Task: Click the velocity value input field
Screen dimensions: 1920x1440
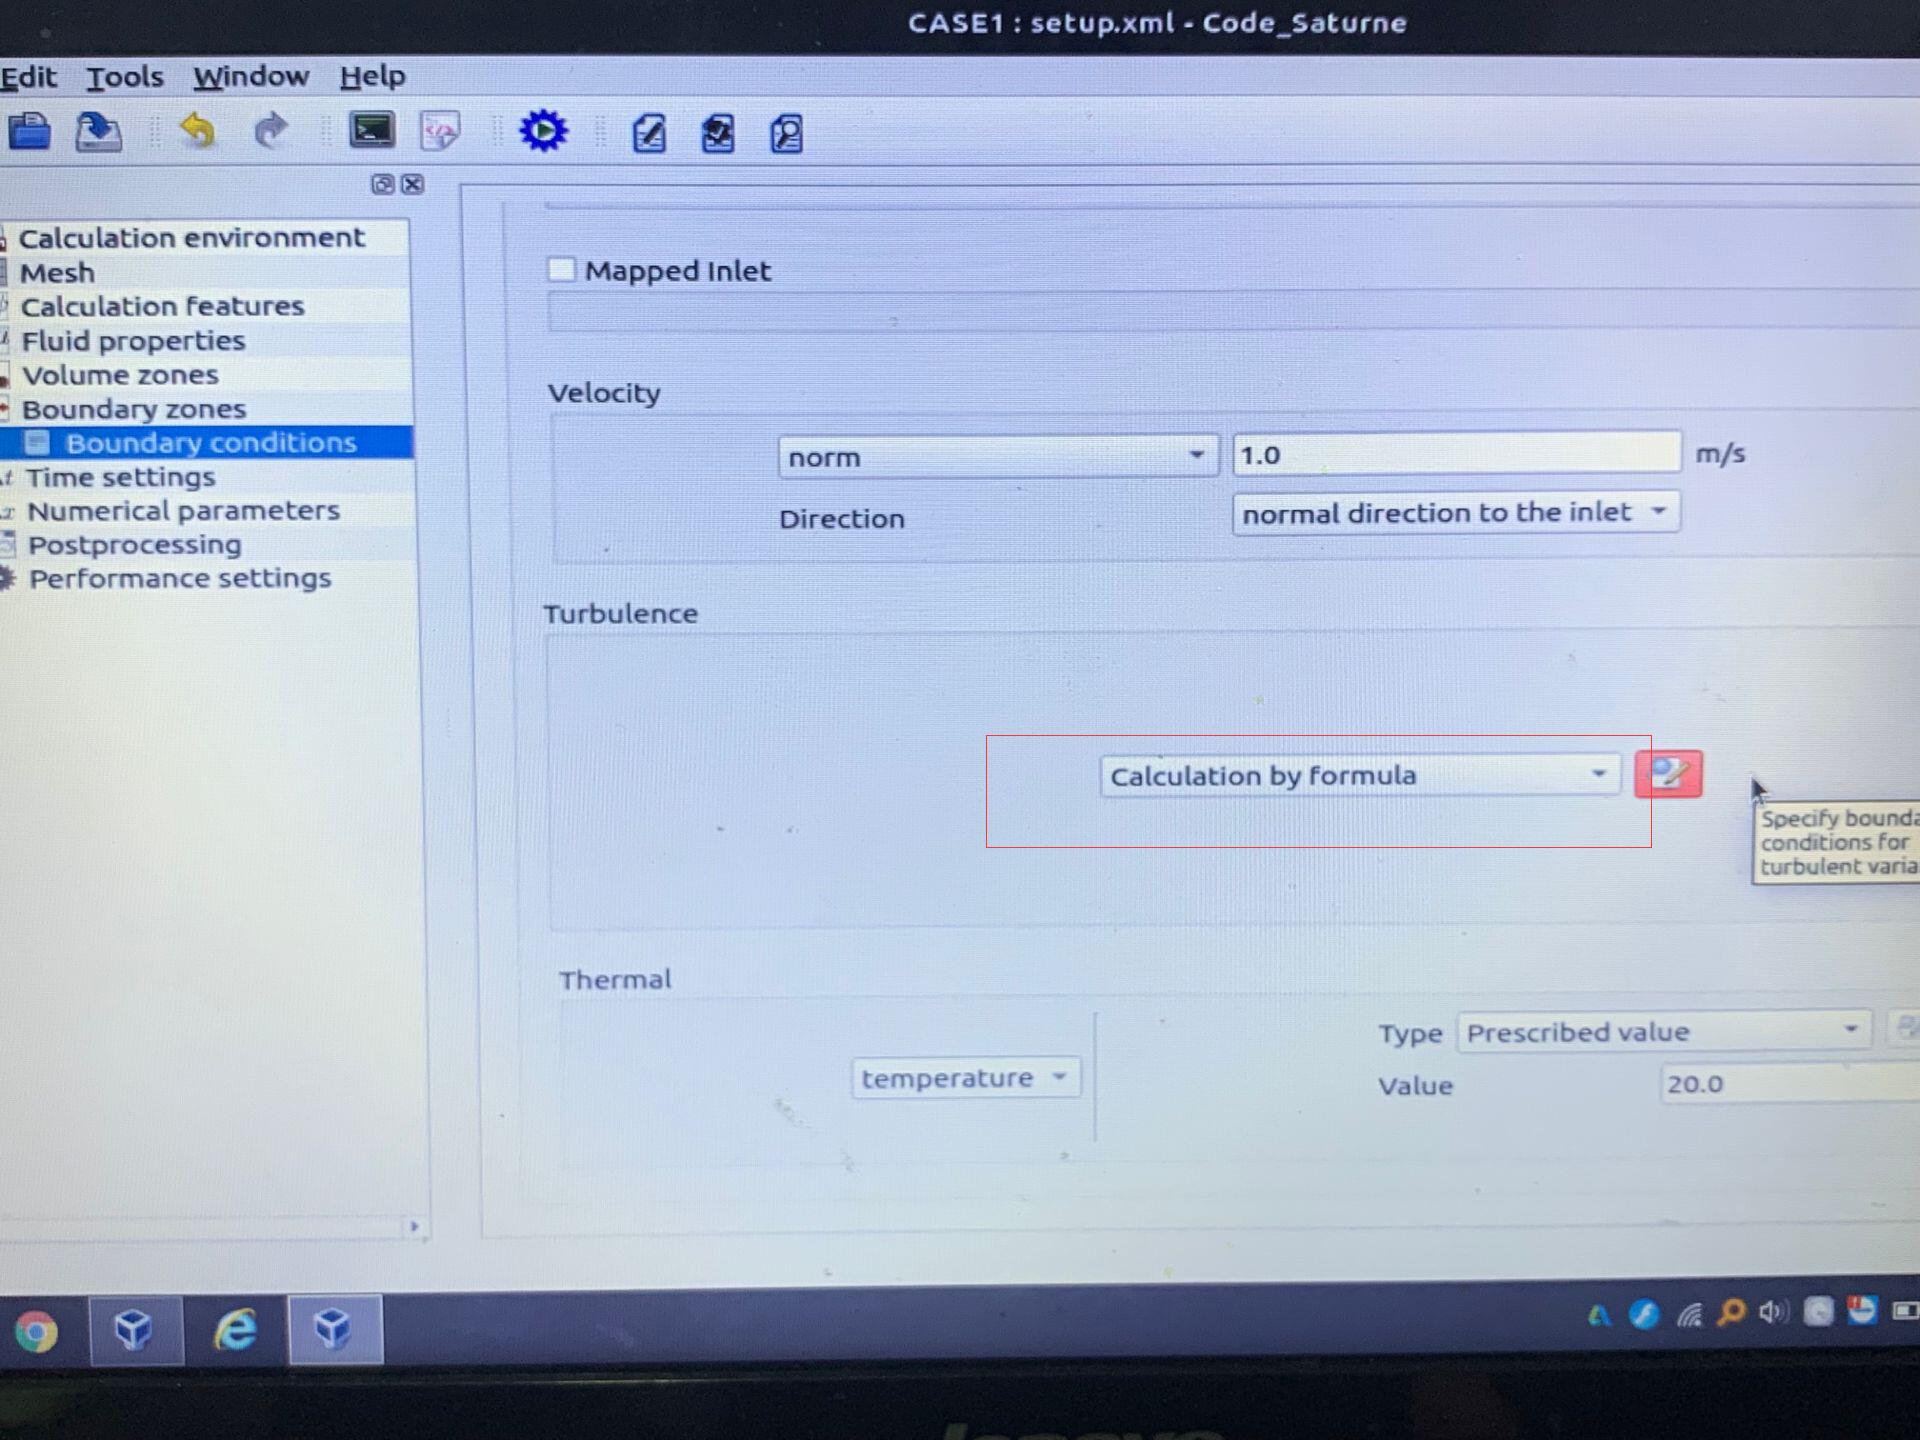Action: (1455, 455)
